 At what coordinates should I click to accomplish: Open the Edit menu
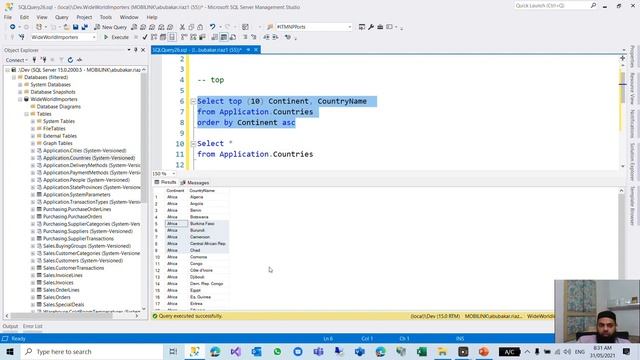[x=24, y=17]
